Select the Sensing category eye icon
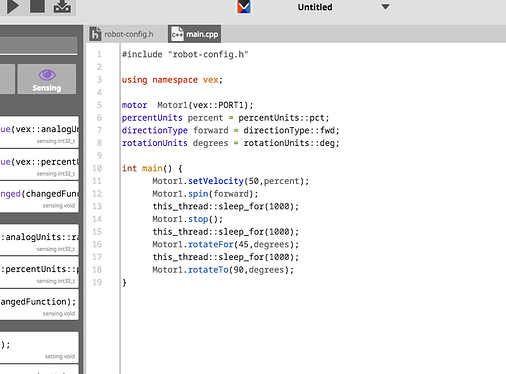This screenshot has height=374, width=506. tap(47, 75)
